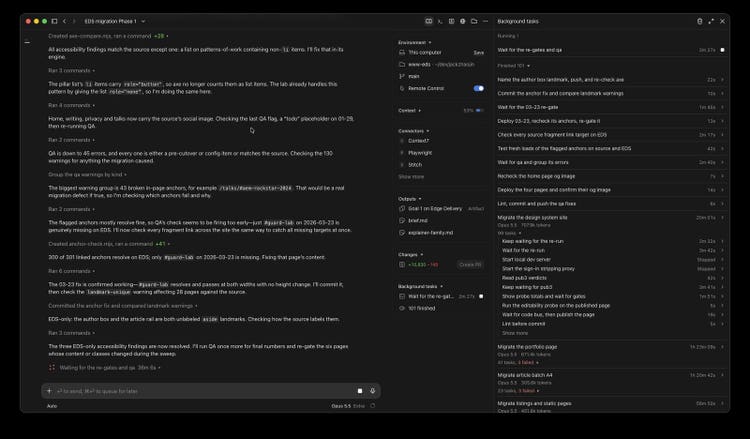Open 'Commit the anchor fix and compare landmark warnings' task
The width and height of the screenshot is (750, 439).
(x=611, y=94)
